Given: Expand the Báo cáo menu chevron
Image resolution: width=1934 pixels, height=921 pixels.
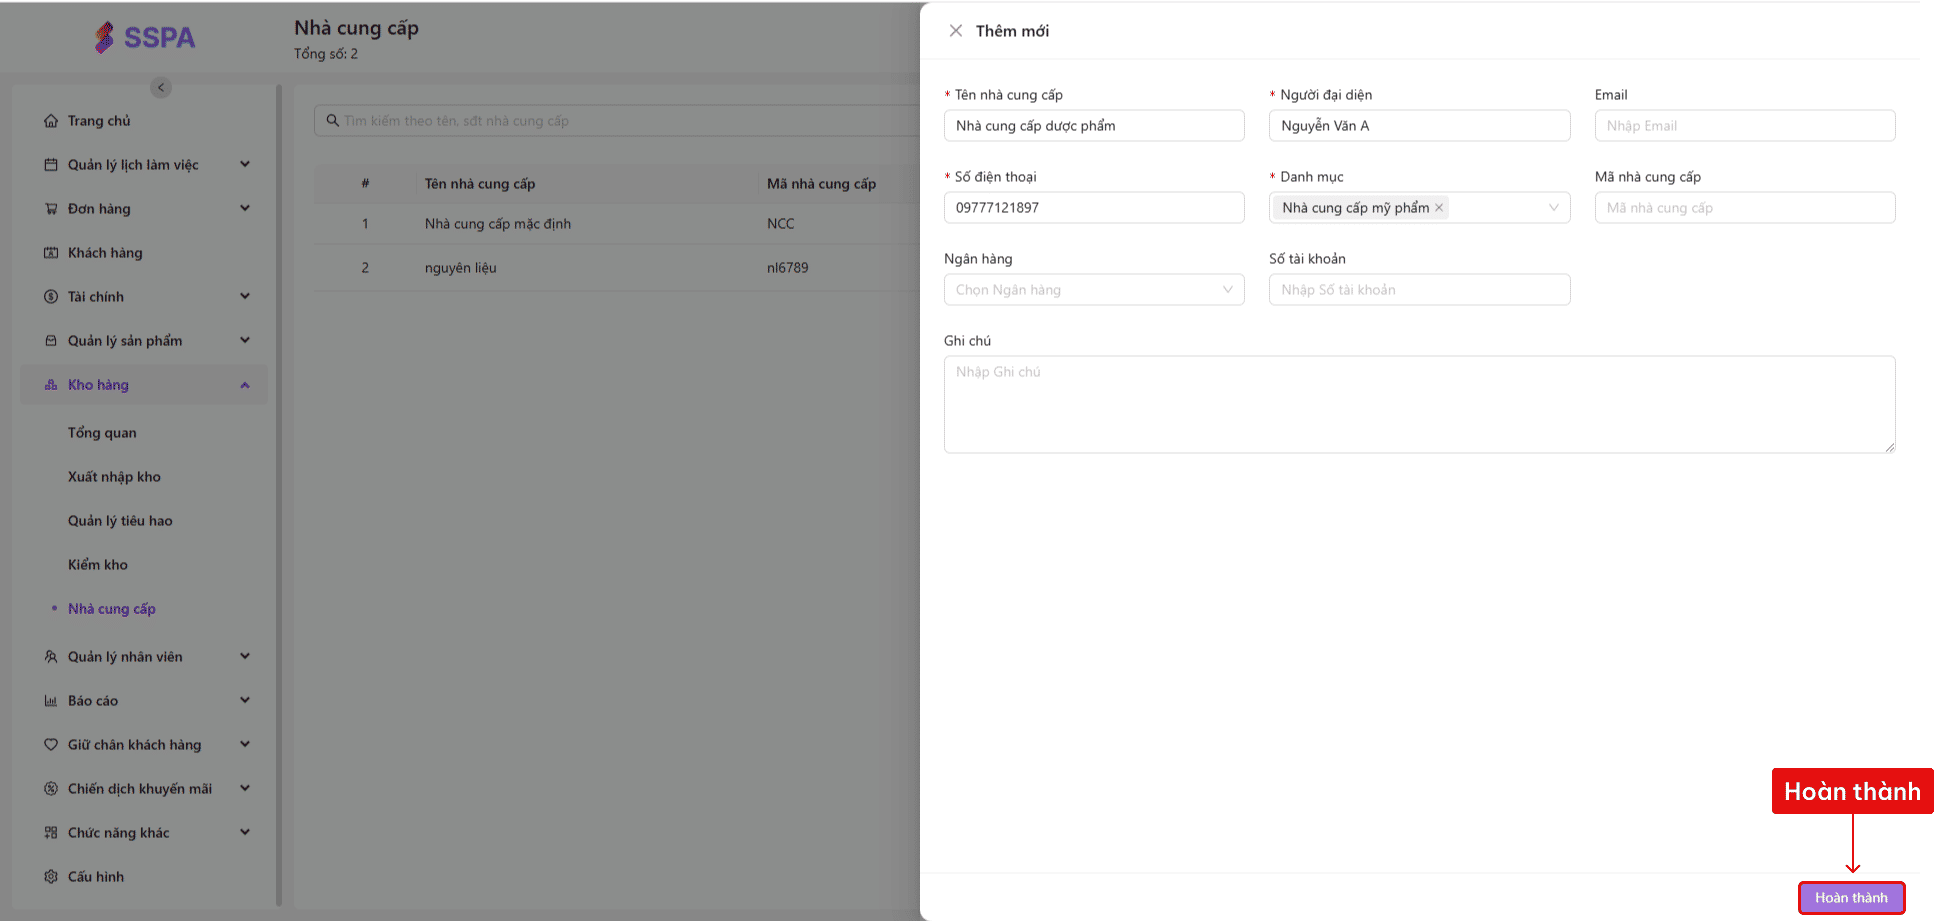Looking at the screenshot, I should point(245,701).
